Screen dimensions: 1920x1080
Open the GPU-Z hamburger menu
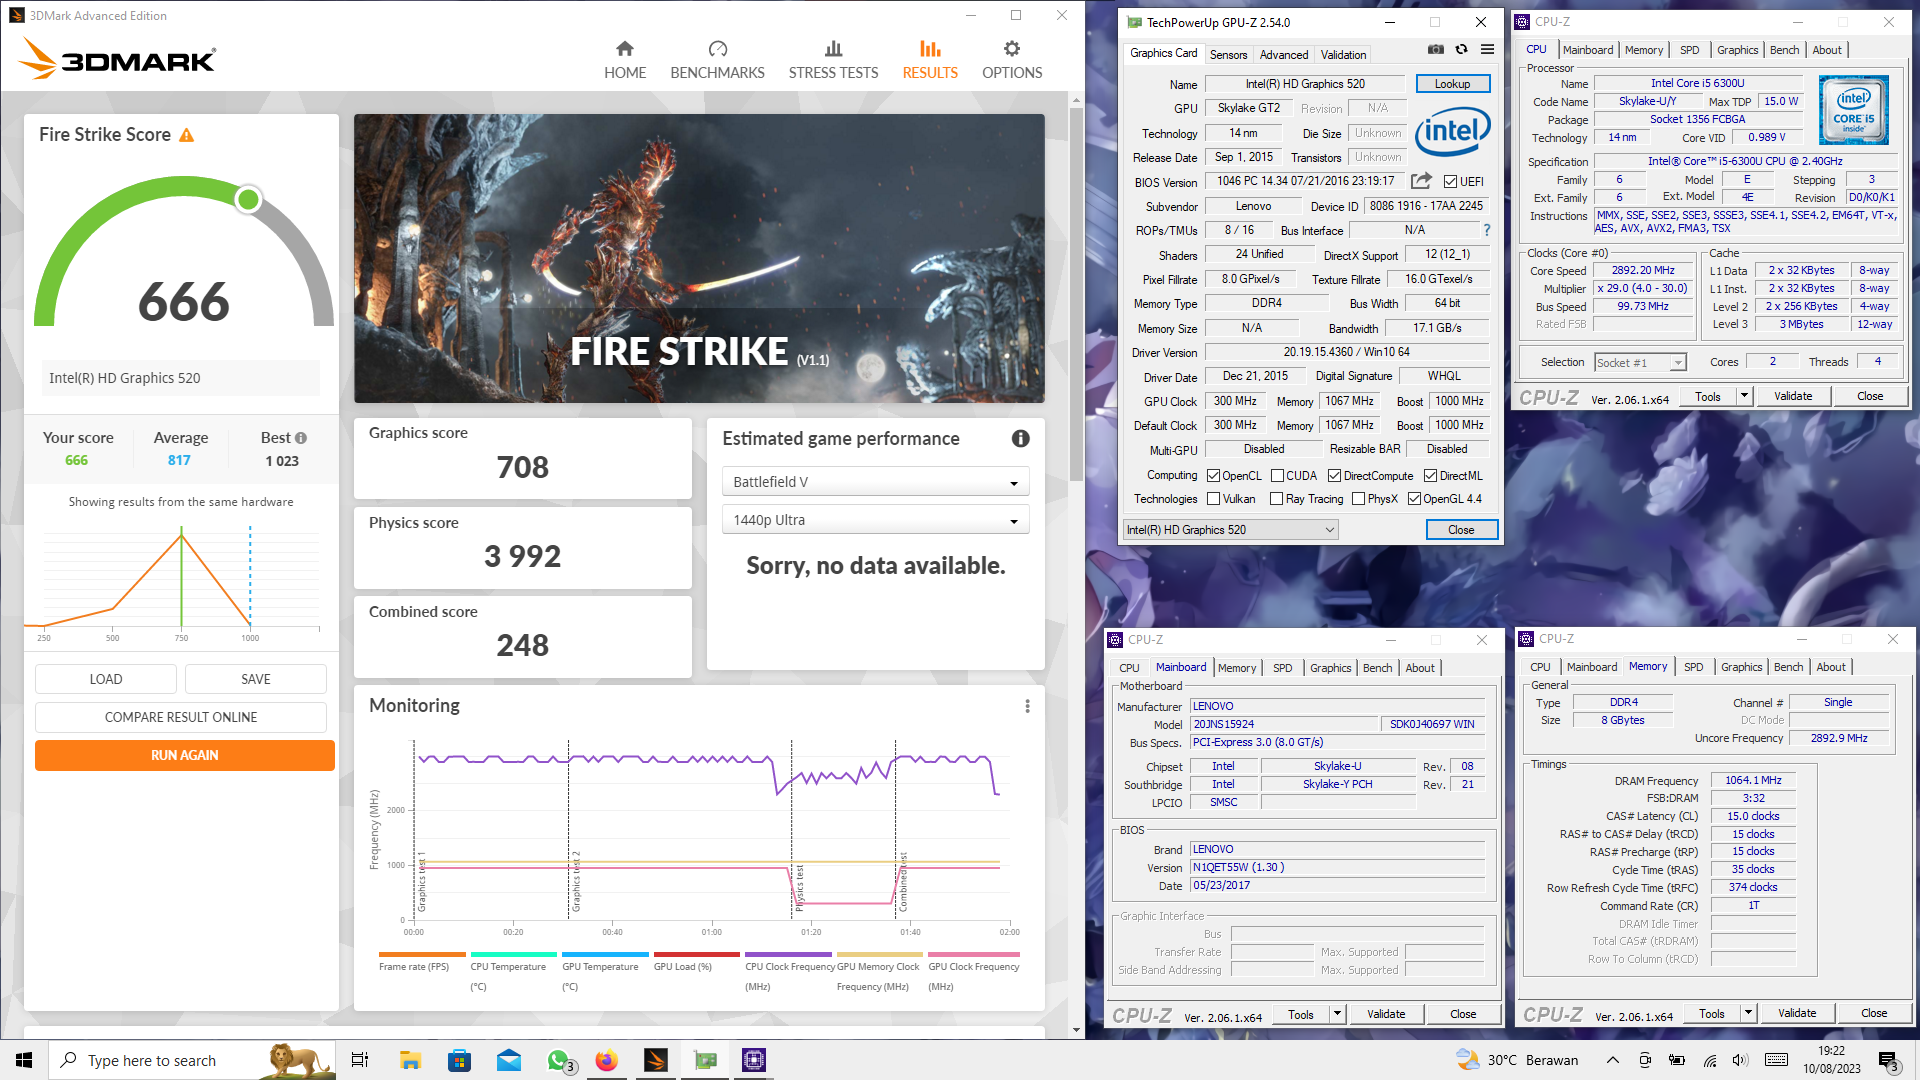1487,49
